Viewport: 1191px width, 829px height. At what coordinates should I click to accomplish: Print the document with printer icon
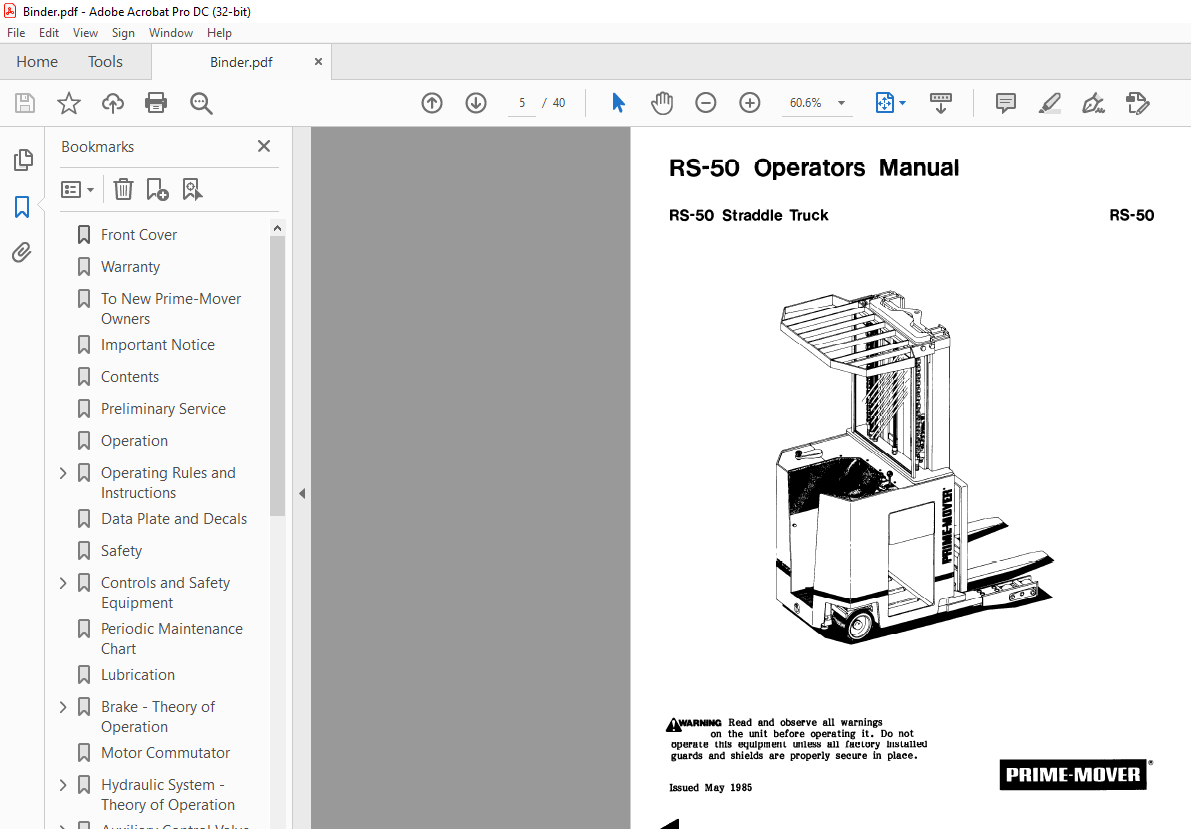tap(156, 103)
